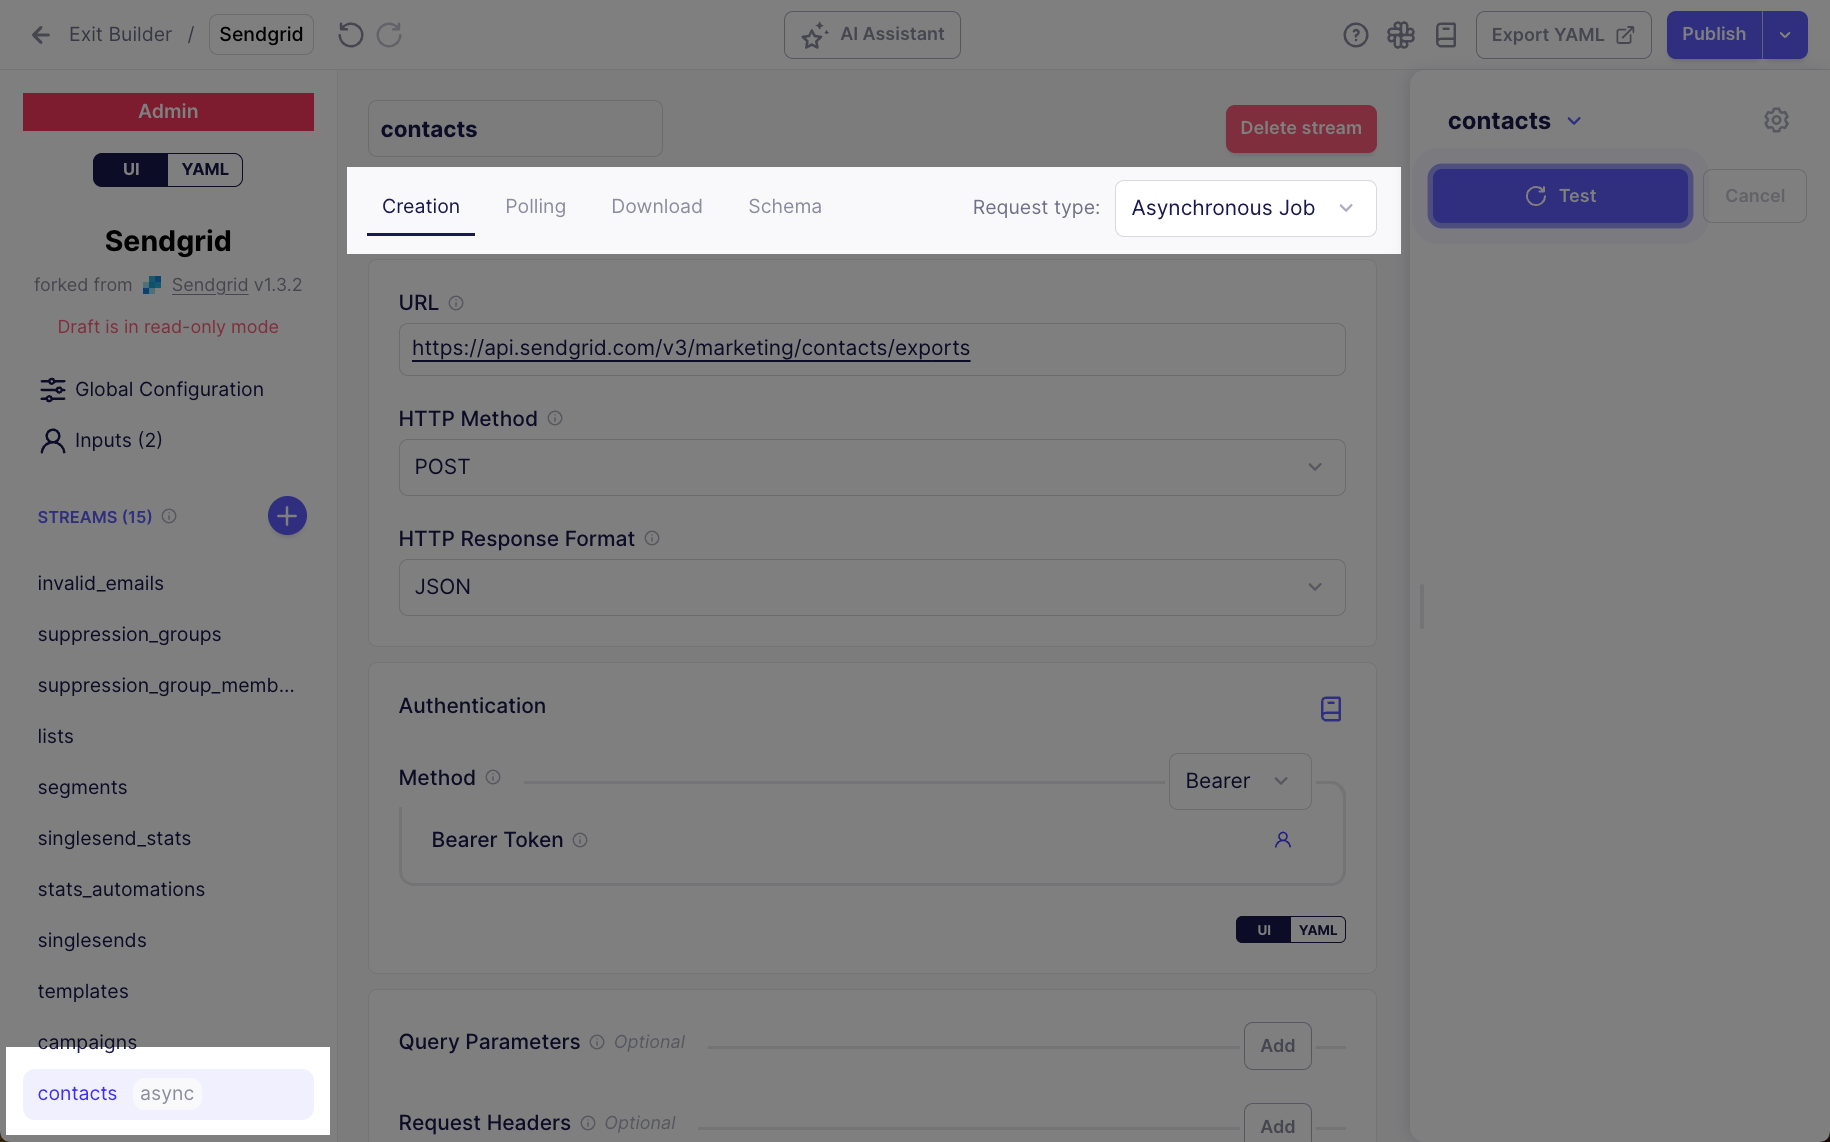Open settings gear in the contacts test panel
Image resolution: width=1830 pixels, height=1142 pixels.
(x=1776, y=120)
